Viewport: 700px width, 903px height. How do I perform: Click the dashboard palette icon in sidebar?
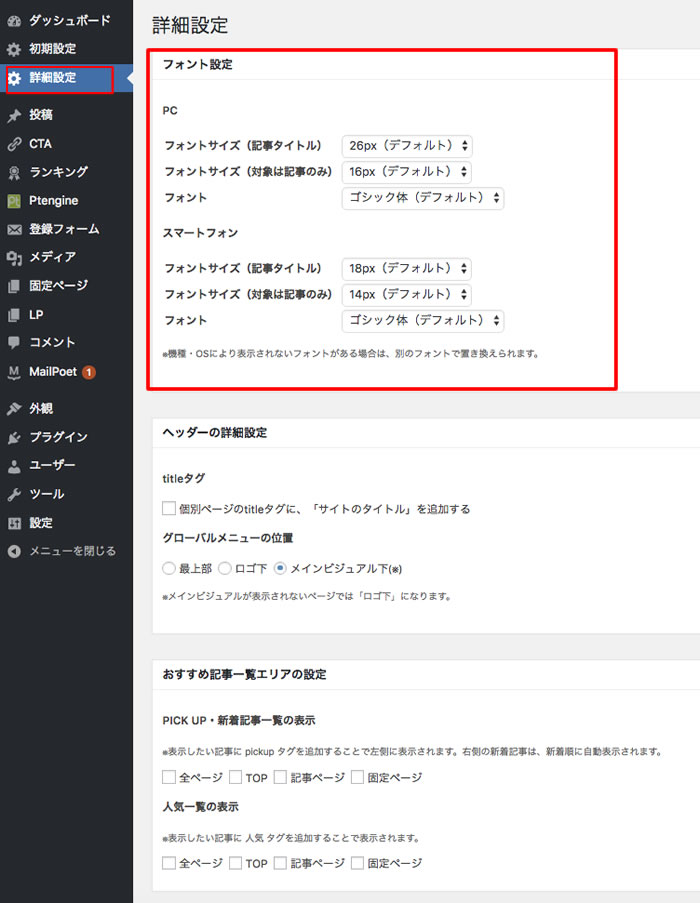(13, 20)
